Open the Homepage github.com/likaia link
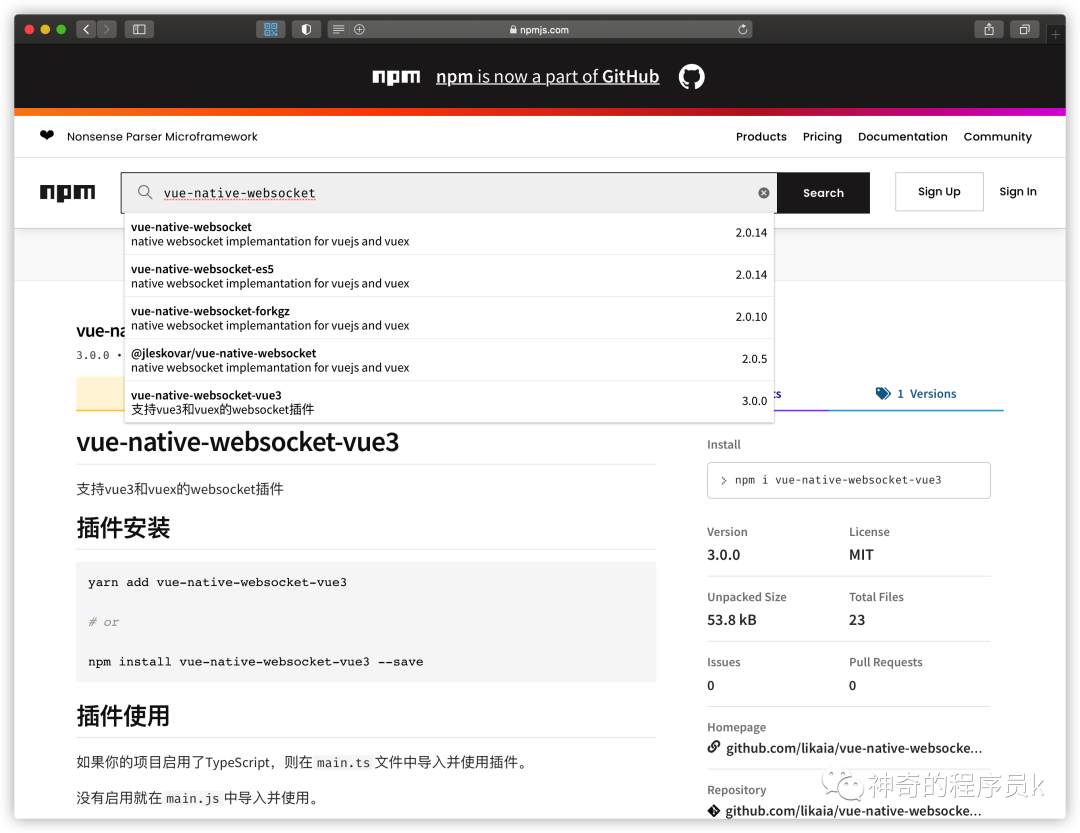The height and width of the screenshot is (833, 1080). tap(853, 748)
